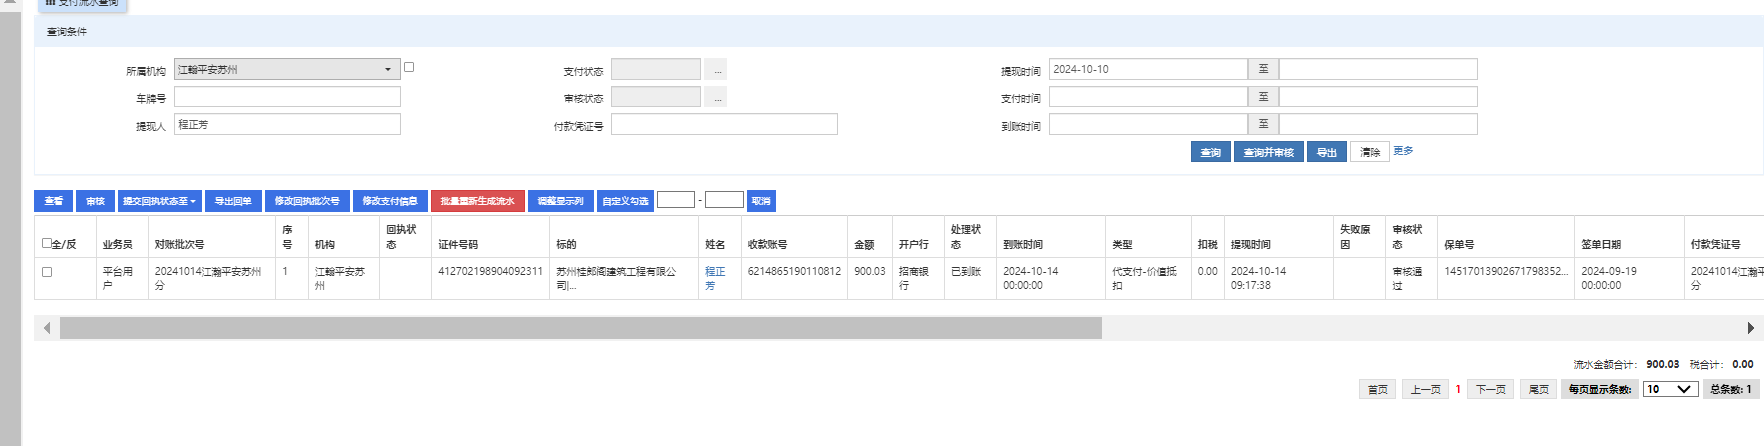Go to 上一页 previous page

point(1425,389)
